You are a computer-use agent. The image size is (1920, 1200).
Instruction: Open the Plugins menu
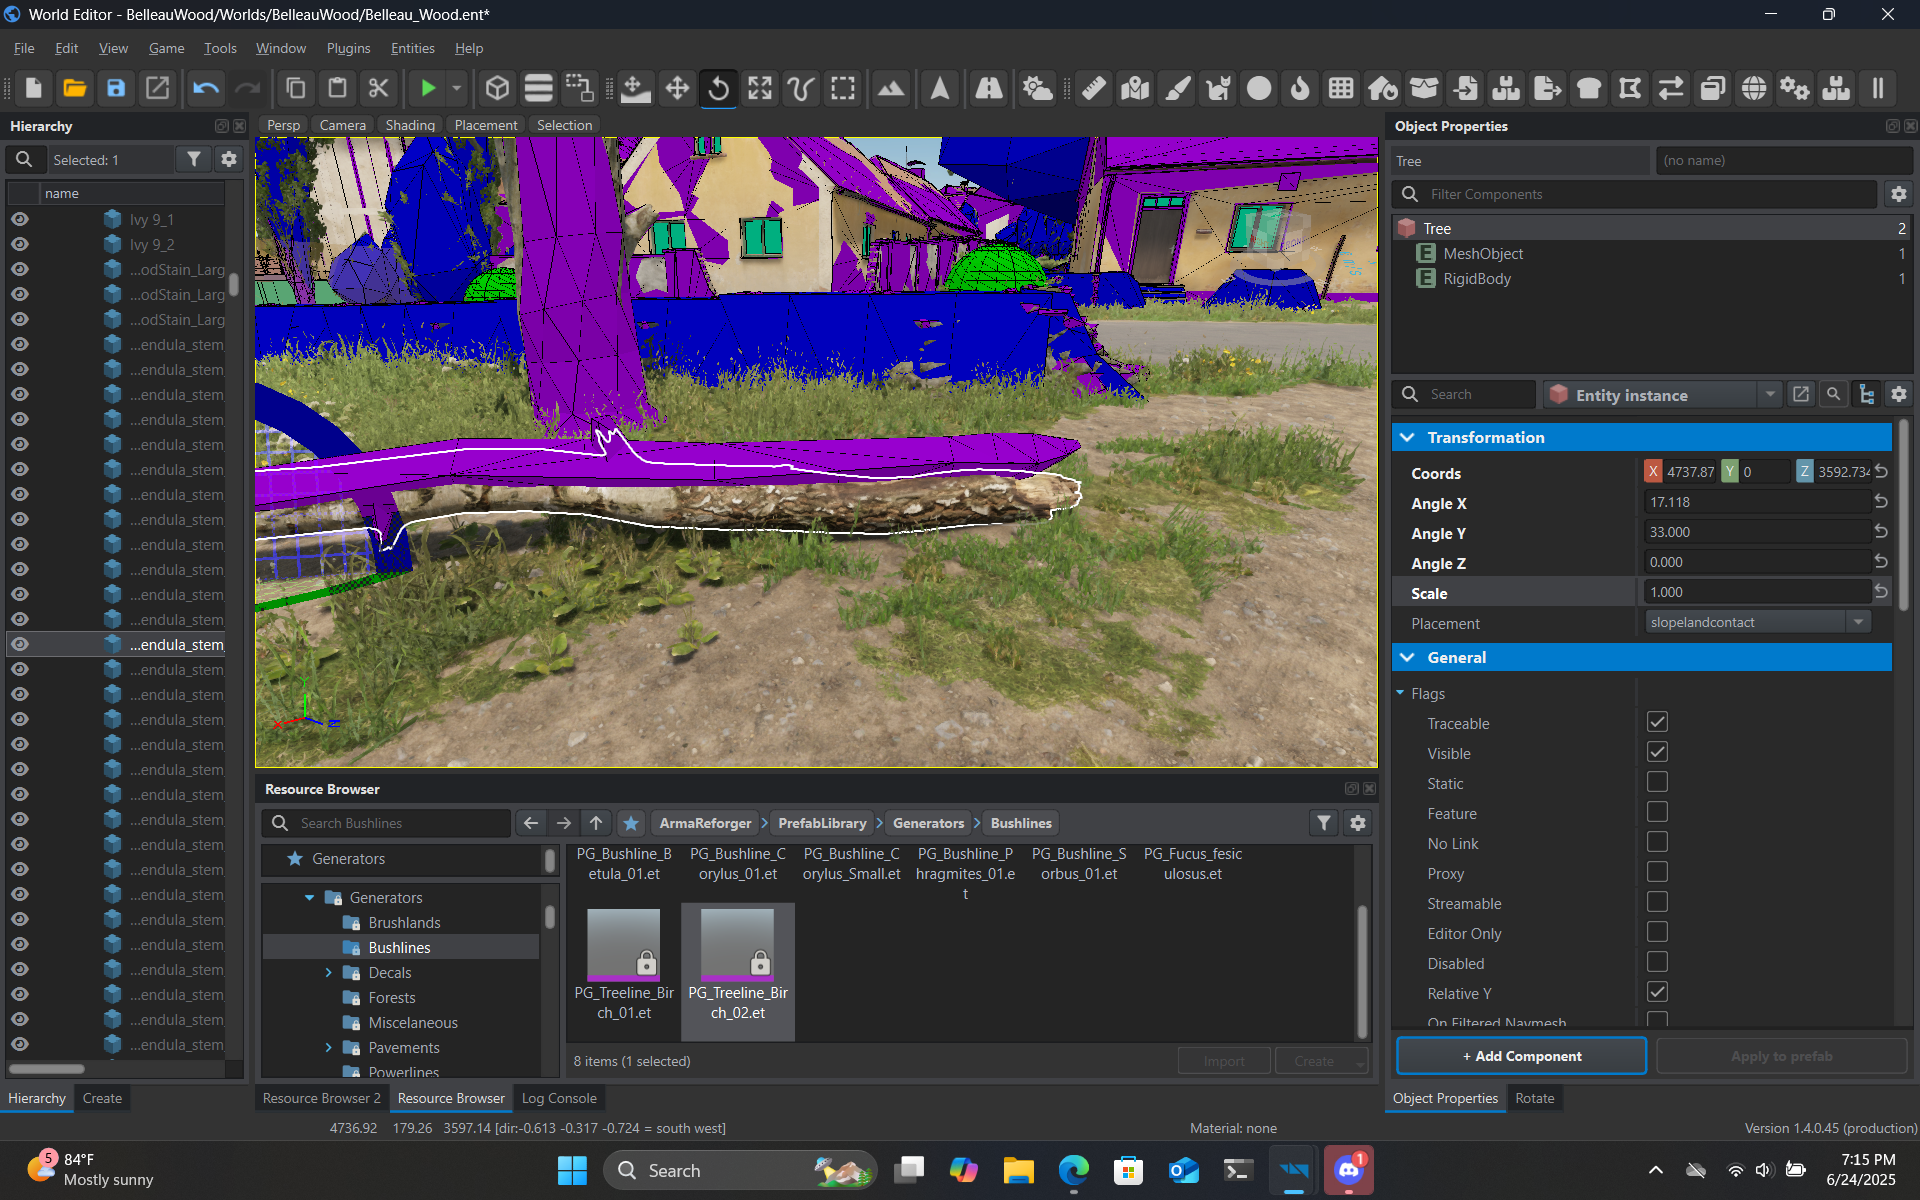(x=348, y=48)
